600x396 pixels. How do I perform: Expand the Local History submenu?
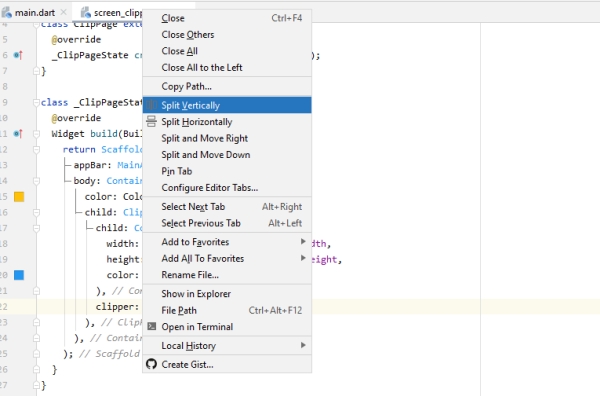tap(227, 345)
